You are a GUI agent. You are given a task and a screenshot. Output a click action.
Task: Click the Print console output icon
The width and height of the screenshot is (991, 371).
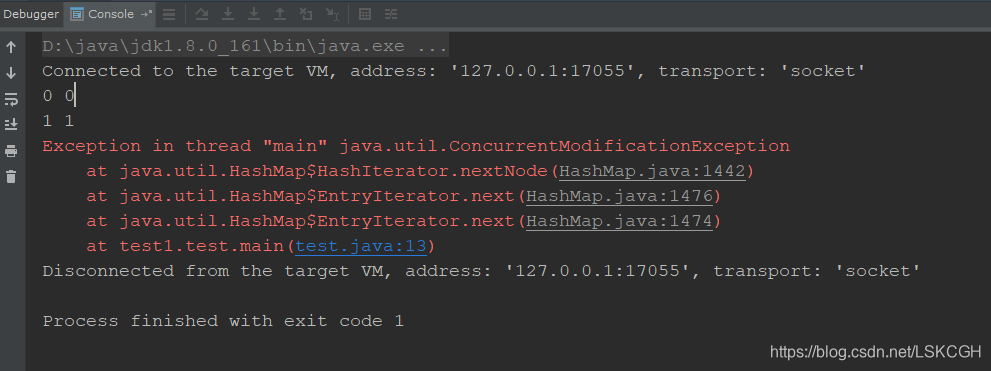click(x=11, y=150)
